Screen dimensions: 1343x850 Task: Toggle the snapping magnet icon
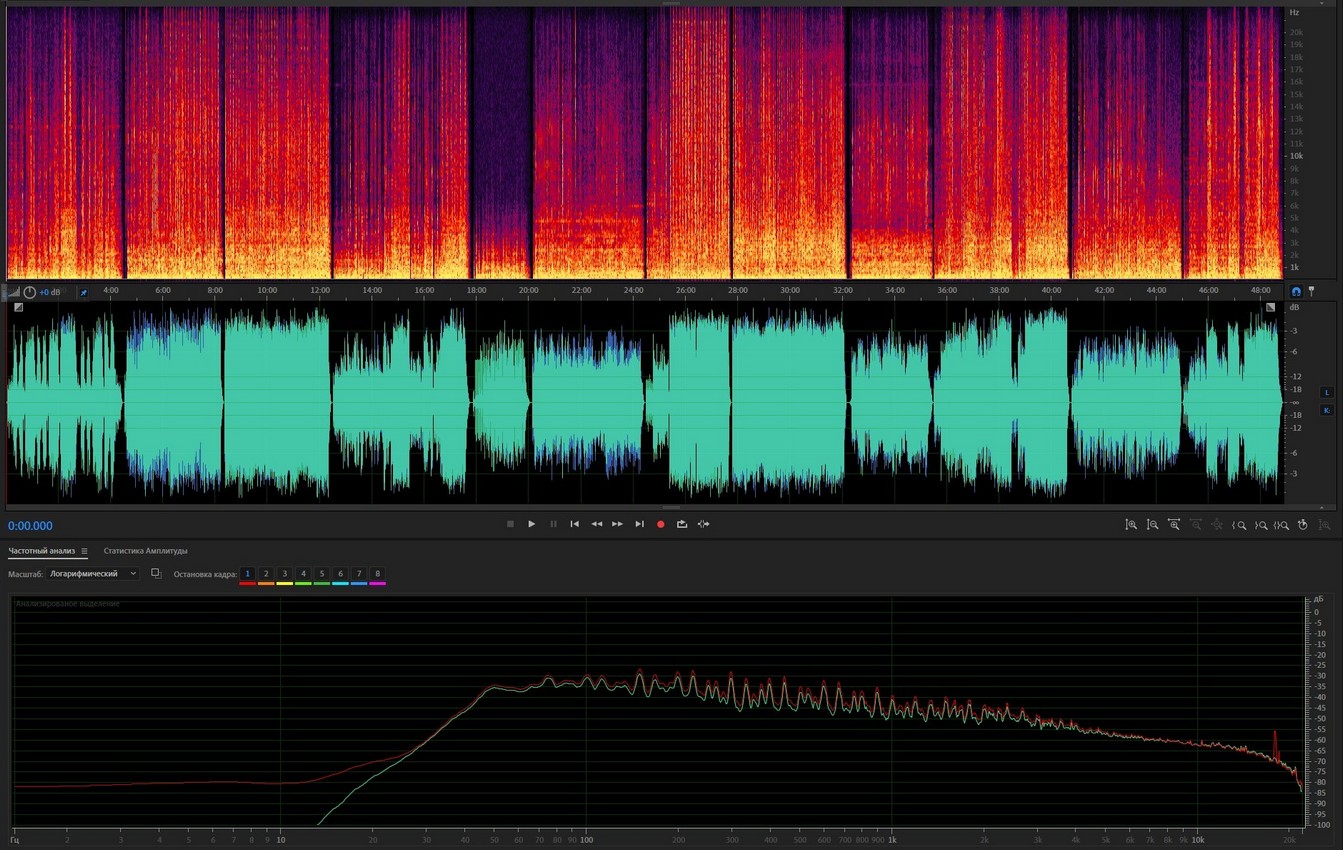pos(1296,291)
